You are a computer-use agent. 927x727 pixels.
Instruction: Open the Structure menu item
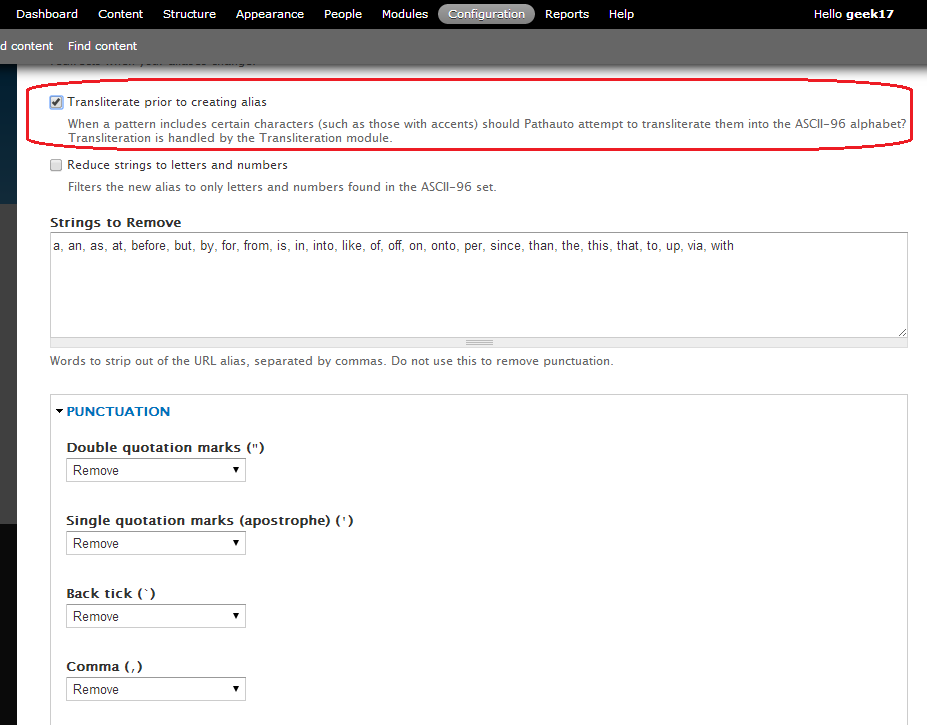(189, 14)
